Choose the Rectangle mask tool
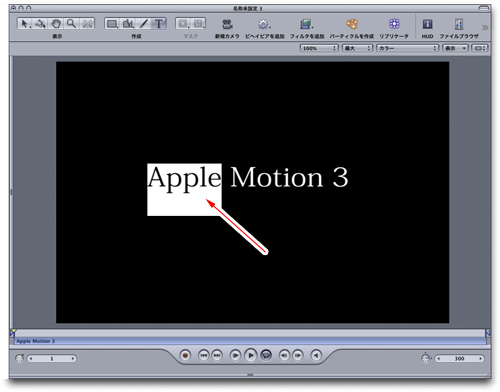Screen dimensions: 500x392 [183, 24]
